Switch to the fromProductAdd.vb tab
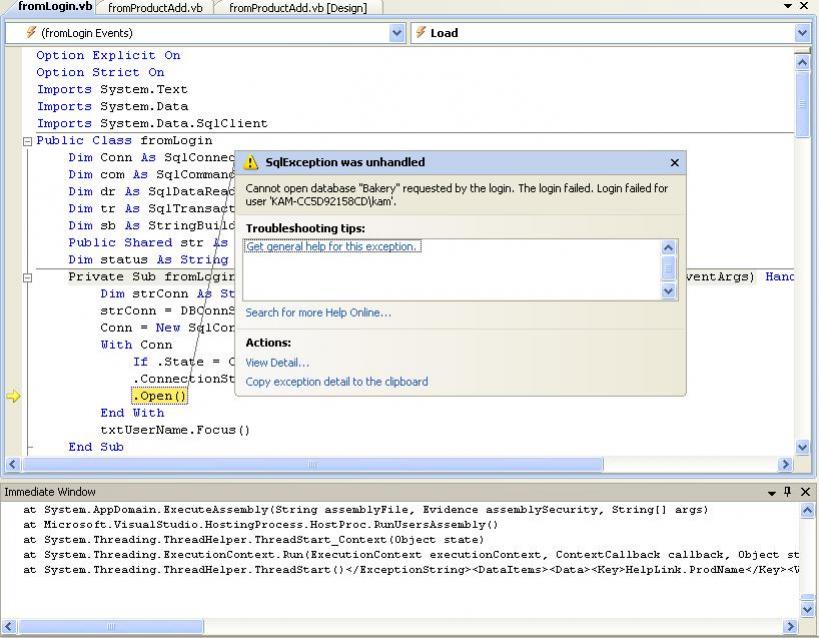 (x=154, y=8)
